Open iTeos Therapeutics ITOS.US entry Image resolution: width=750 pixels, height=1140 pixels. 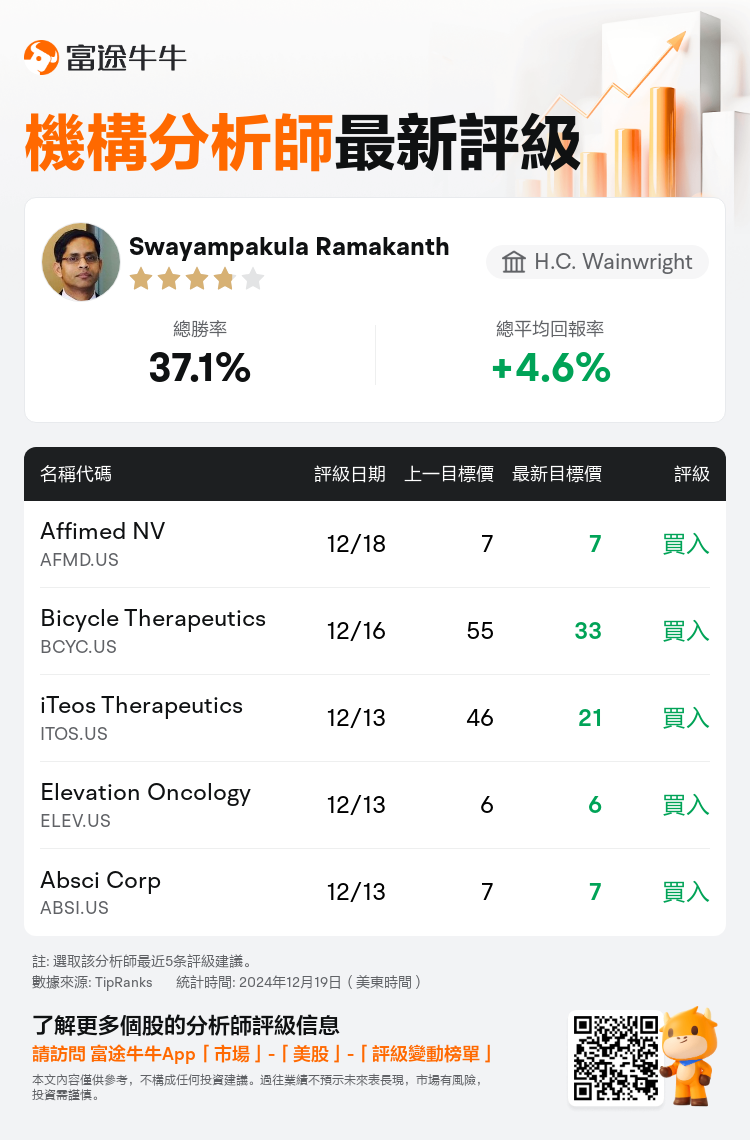pyautogui.click(x=375, y=718)
